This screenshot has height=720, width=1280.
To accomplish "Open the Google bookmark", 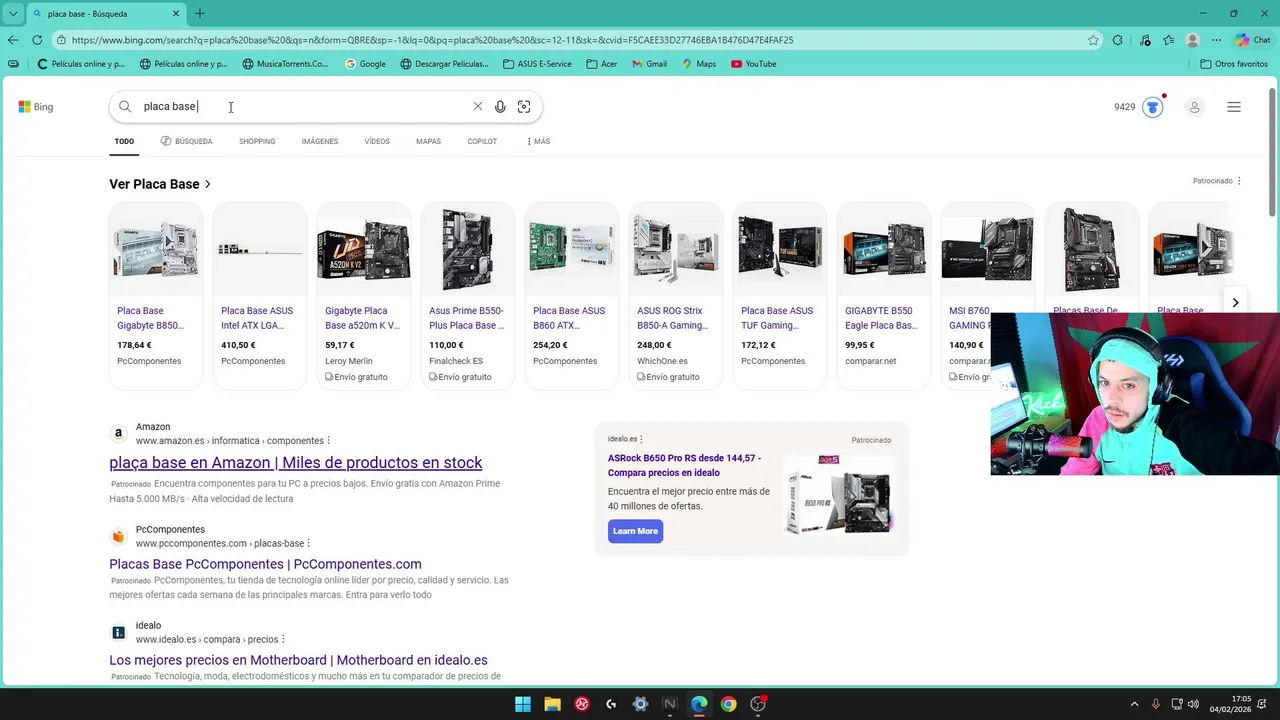I will (365, 64).
